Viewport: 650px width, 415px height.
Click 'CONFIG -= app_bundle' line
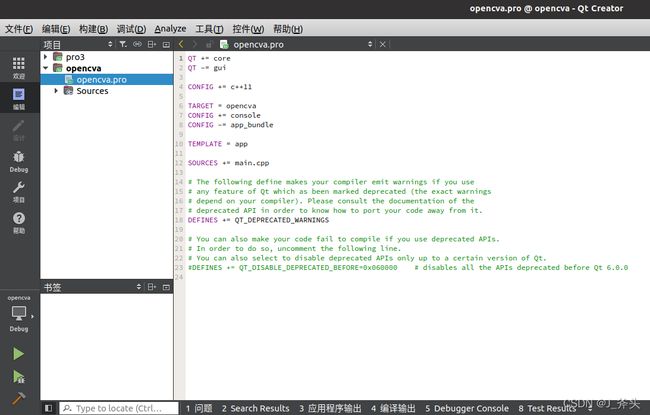230,125
